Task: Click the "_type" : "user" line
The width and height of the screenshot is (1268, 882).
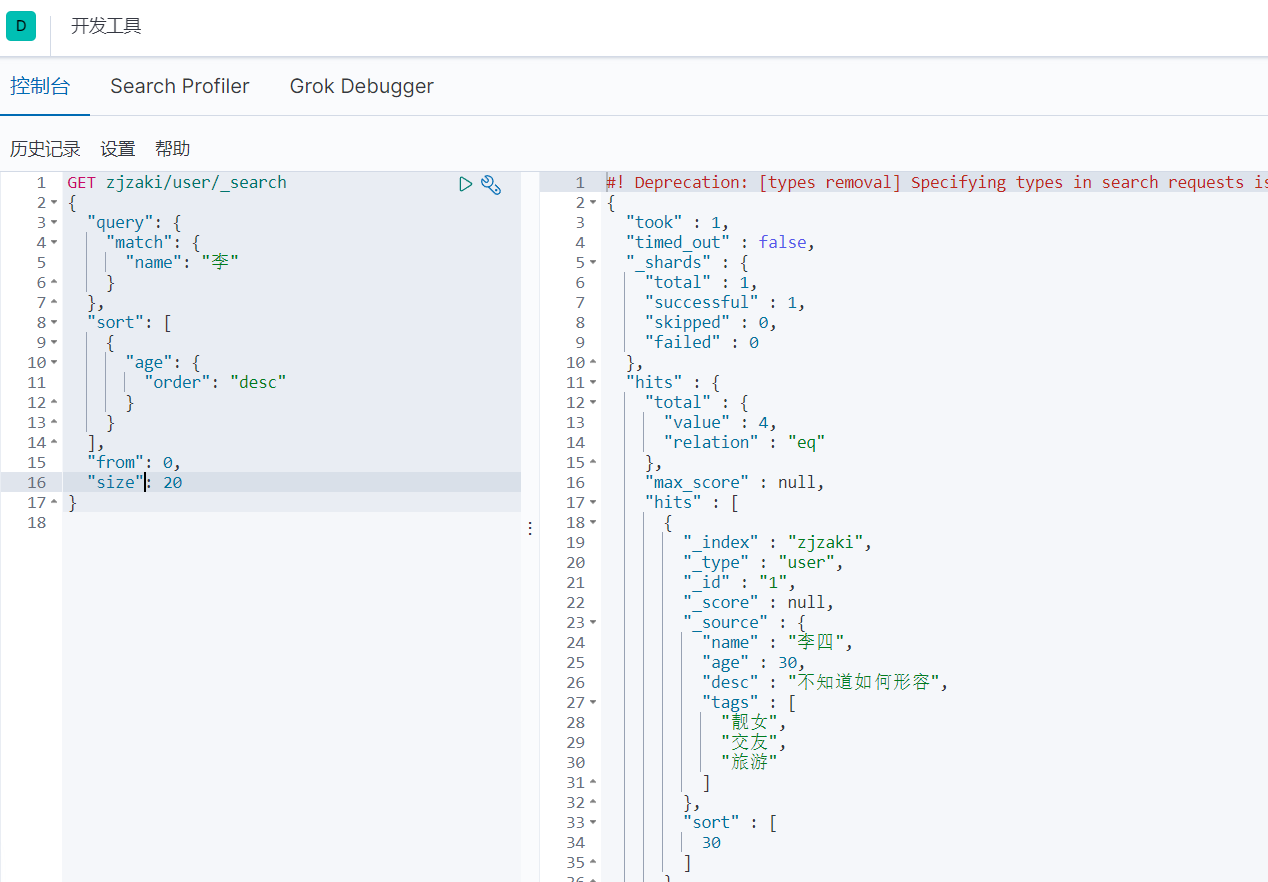Action: point(764,563)
